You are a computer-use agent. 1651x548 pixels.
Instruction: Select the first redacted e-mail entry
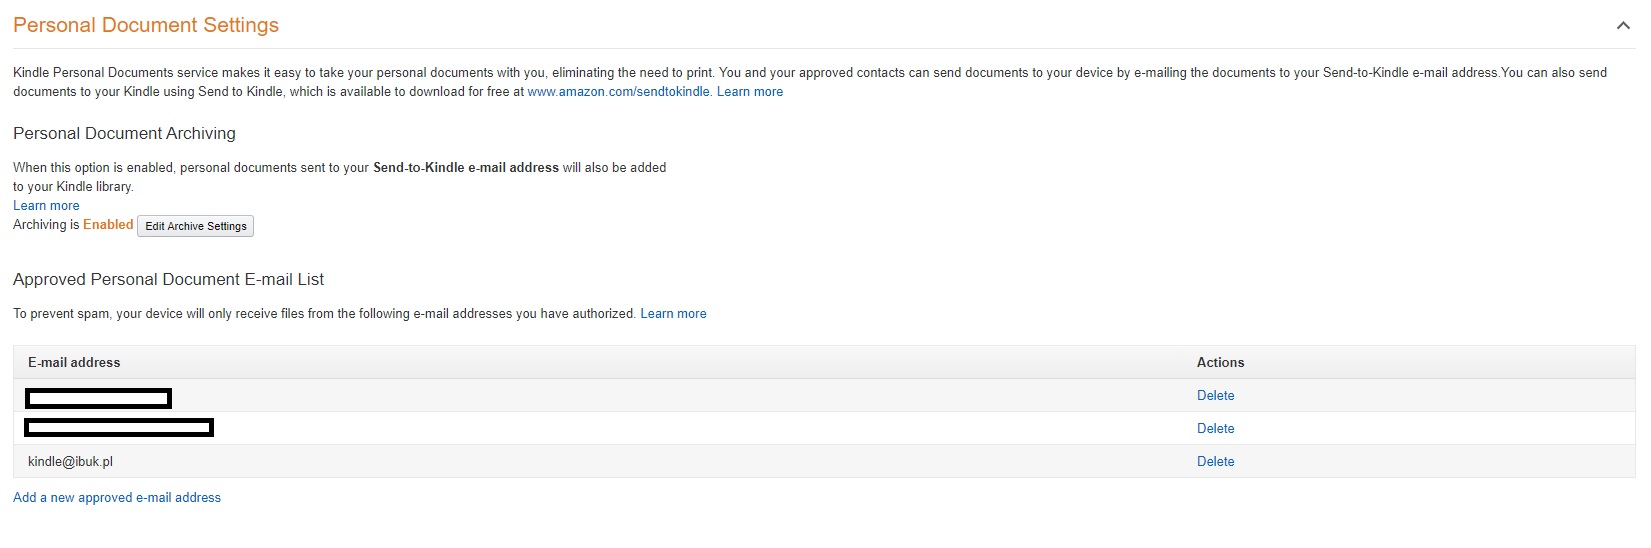click(98, 399)
